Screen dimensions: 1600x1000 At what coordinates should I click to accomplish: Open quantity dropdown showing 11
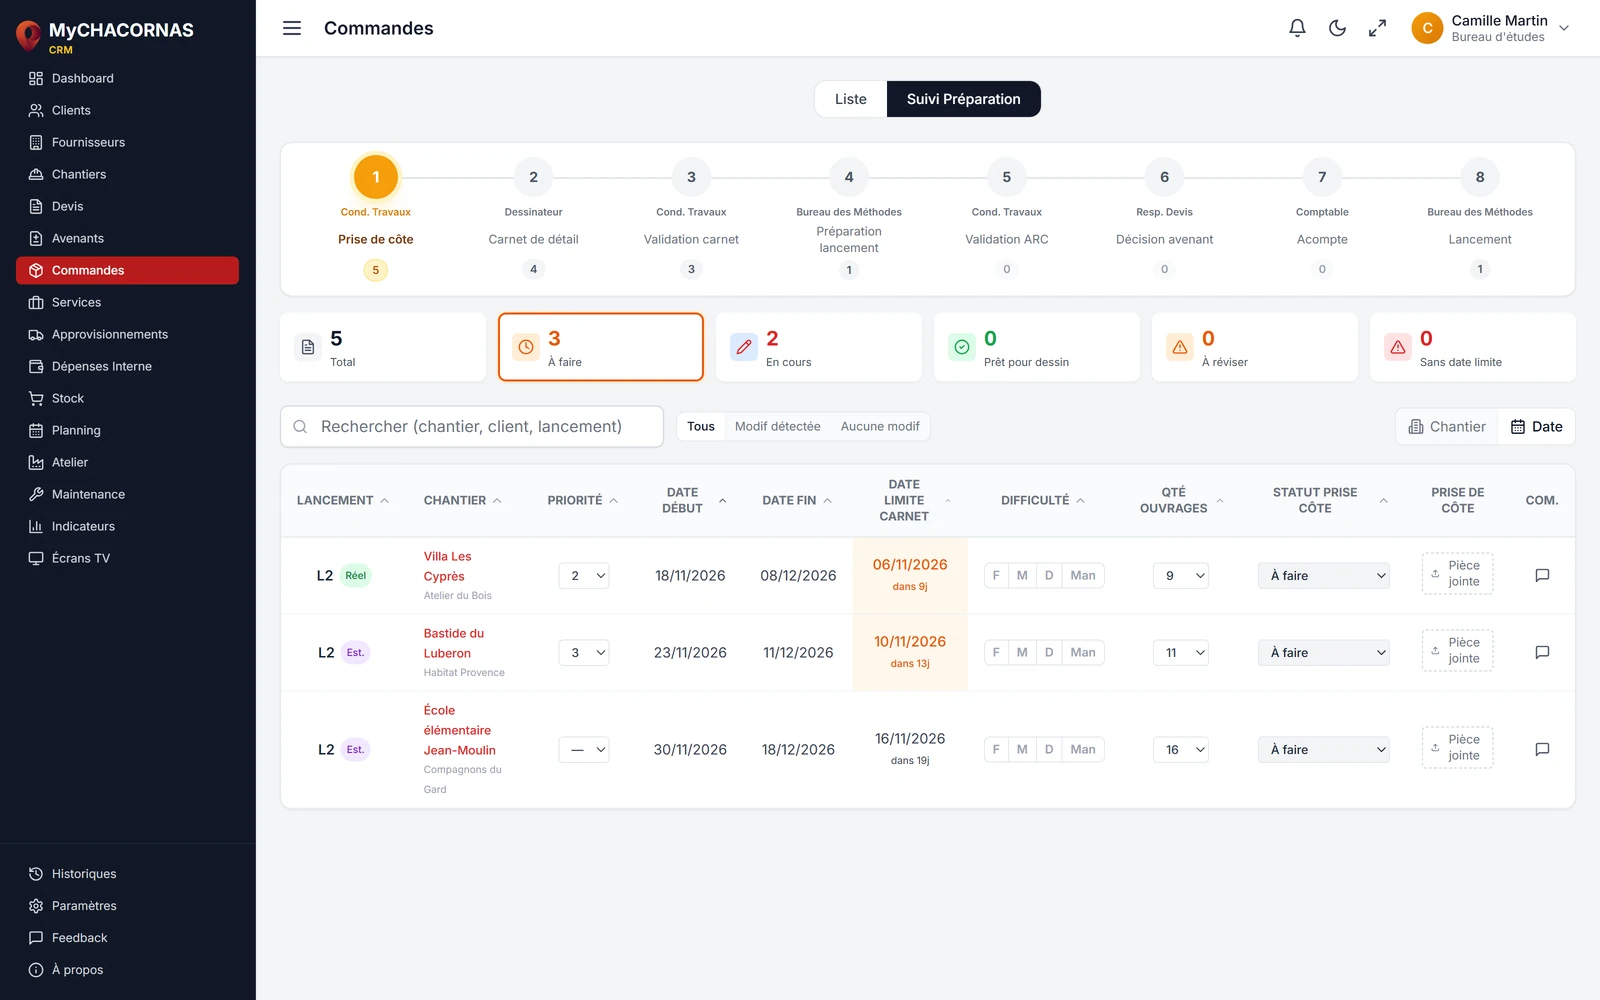1181,652
